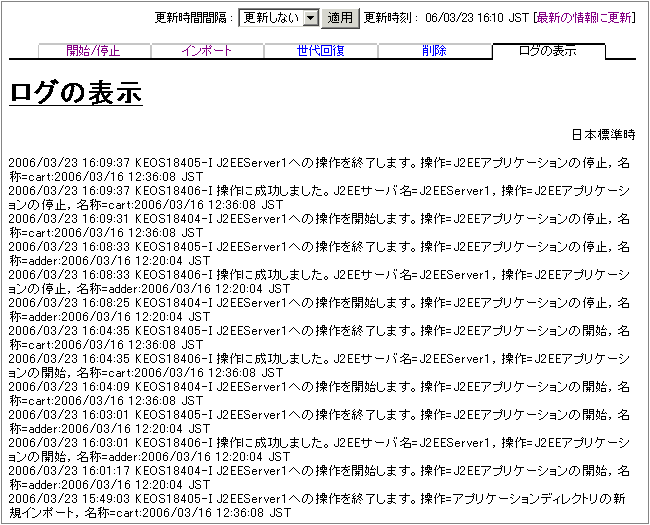Click the 最新の情報に更新 link

pos(584,18)
